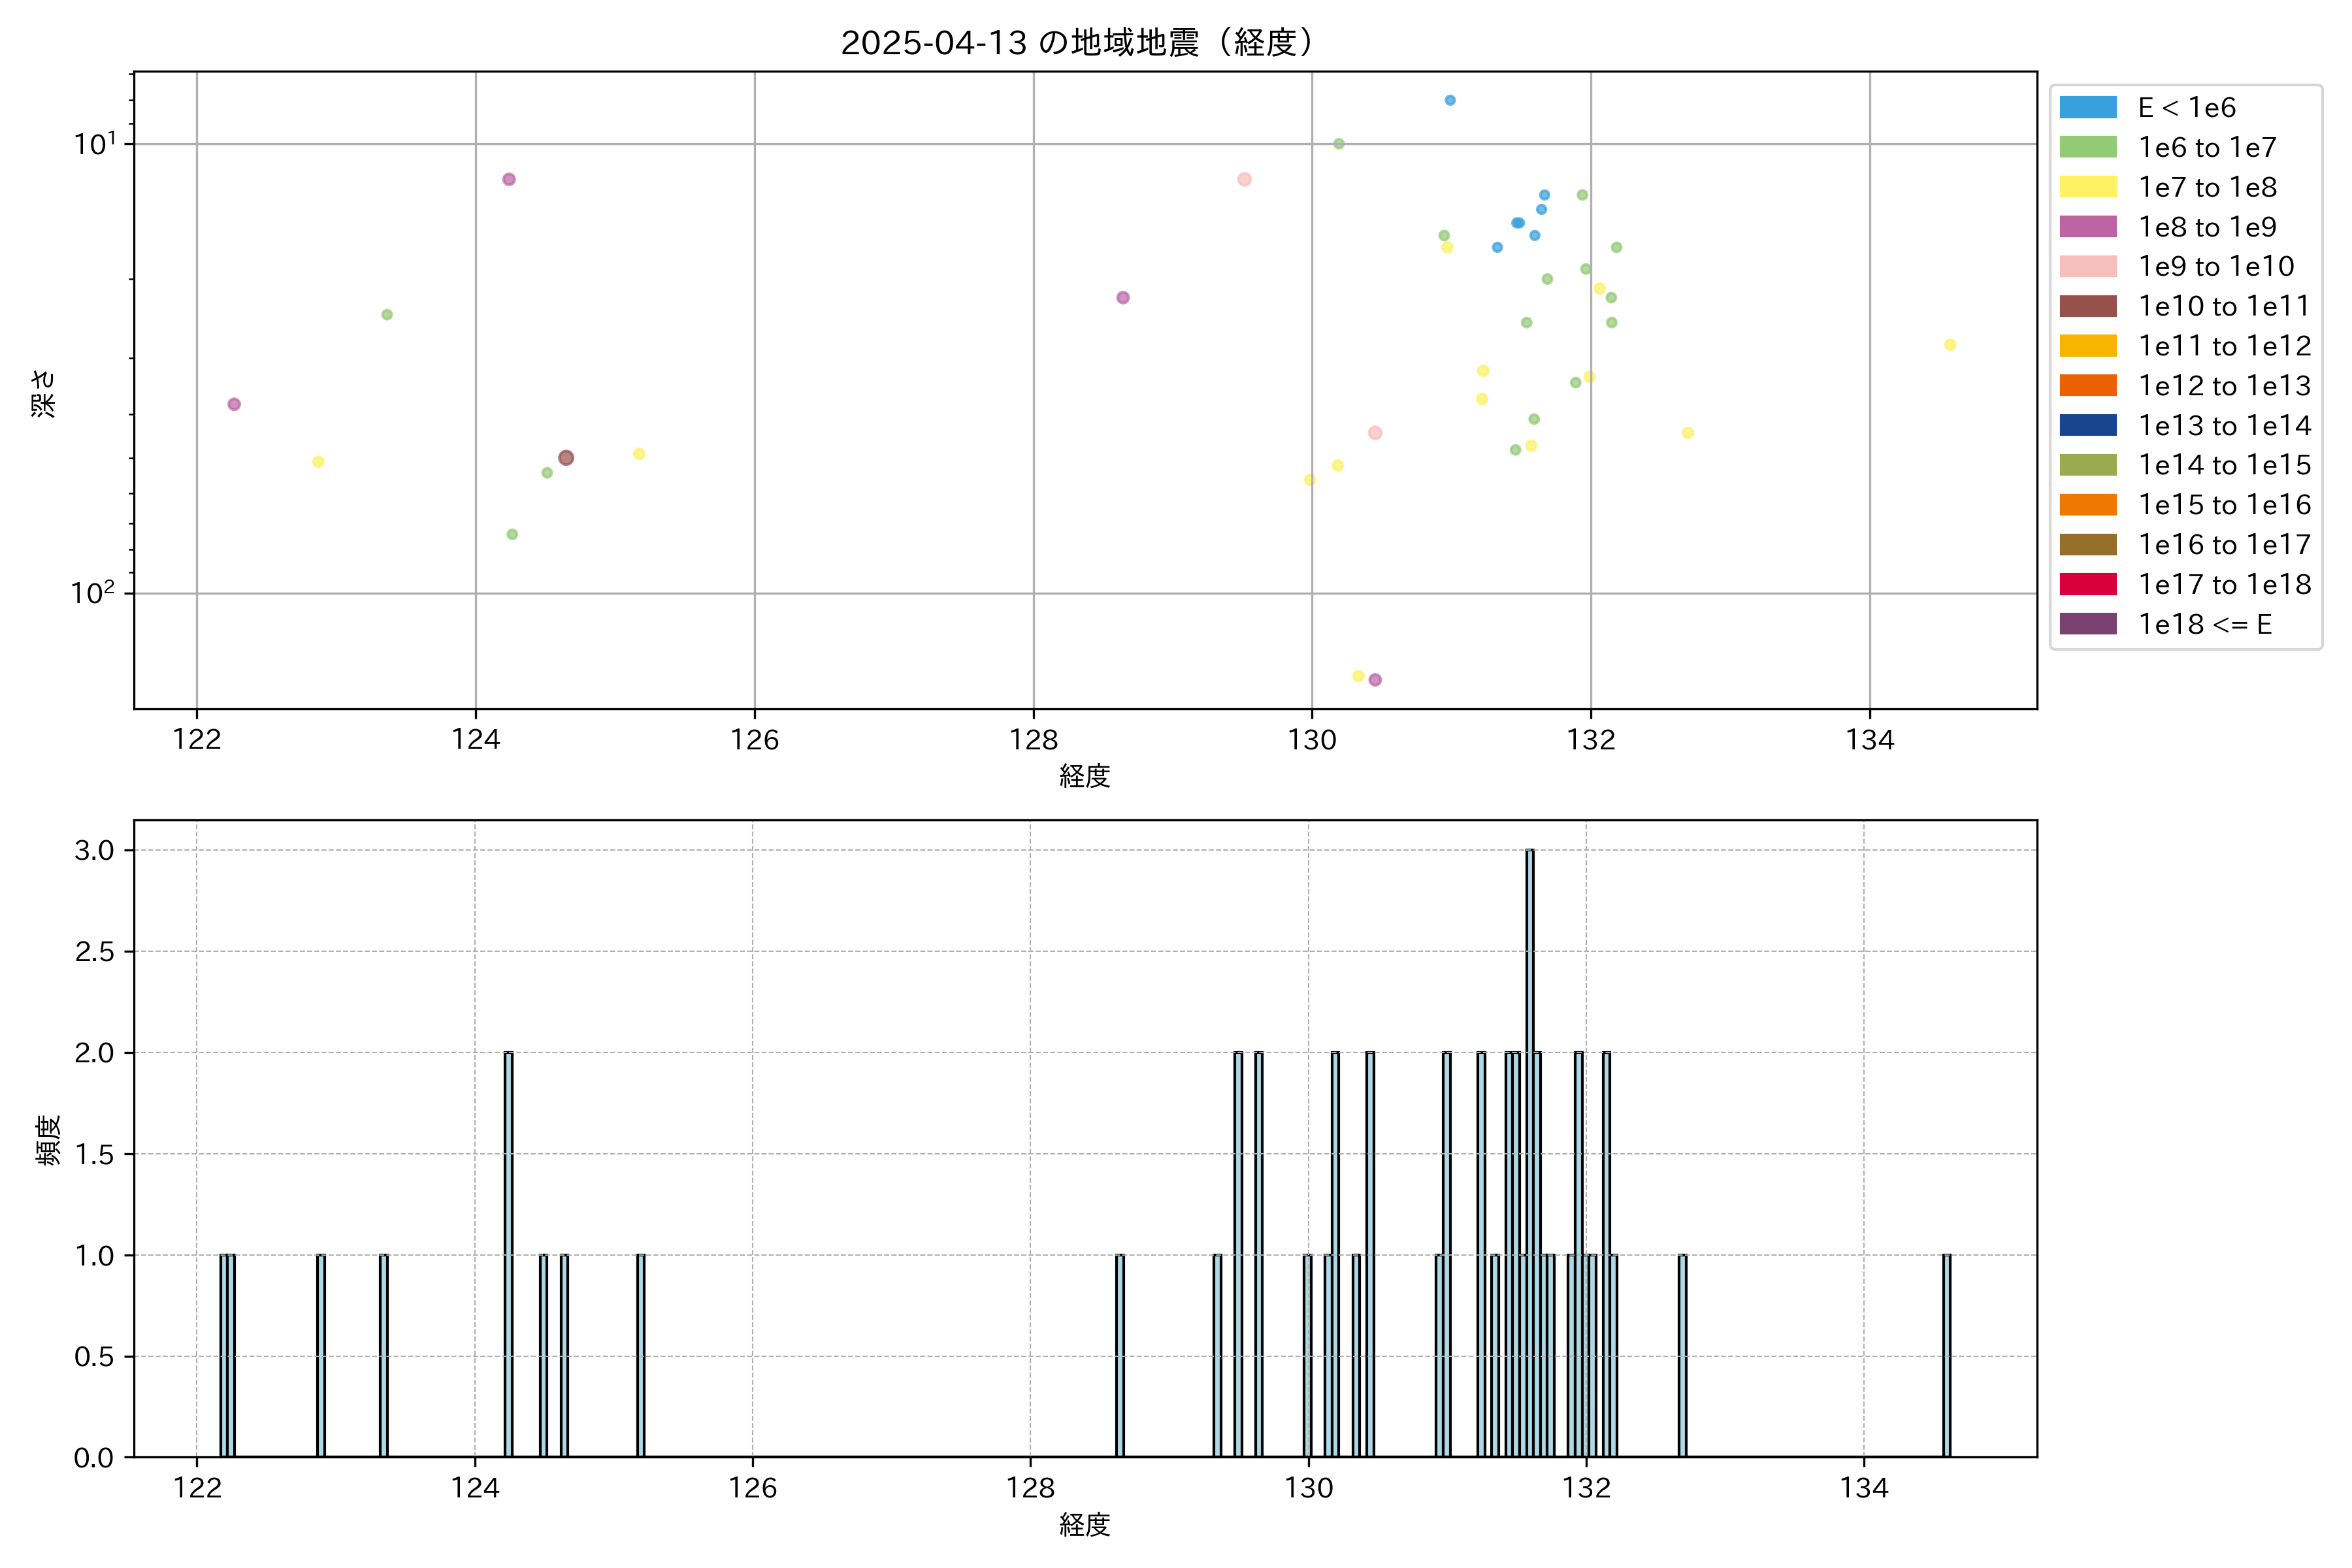Click the purple '1e8 to 1e9' legend swatch

click(x=2088, y=227)
